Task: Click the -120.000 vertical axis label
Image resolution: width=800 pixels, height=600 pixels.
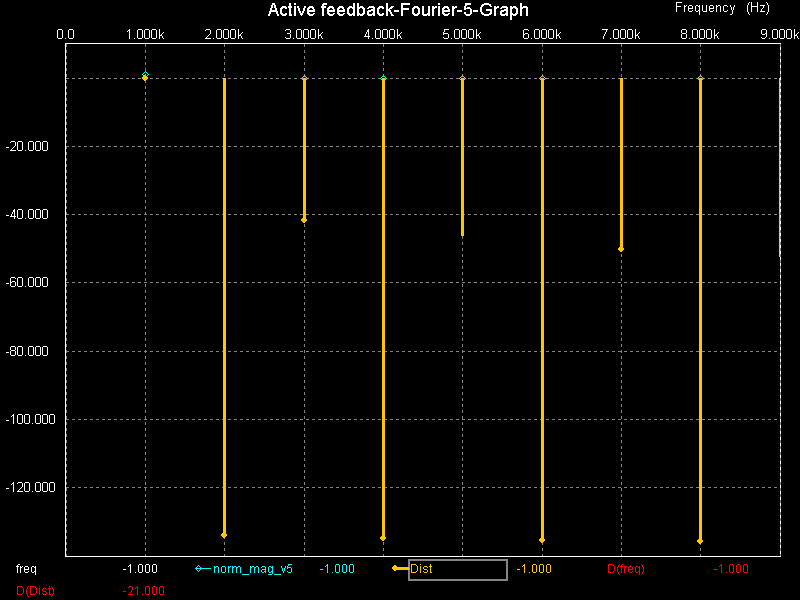Action: pos(30,487)
